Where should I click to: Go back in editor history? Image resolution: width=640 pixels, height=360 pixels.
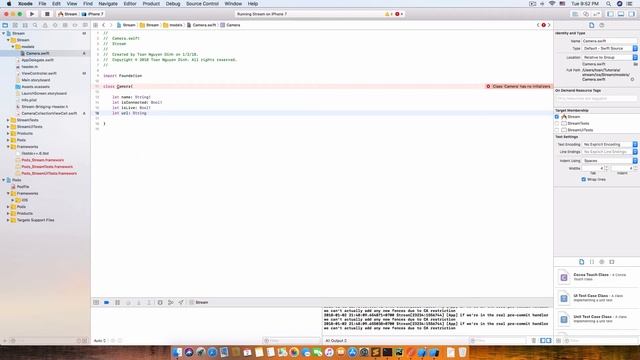(104, 25)
